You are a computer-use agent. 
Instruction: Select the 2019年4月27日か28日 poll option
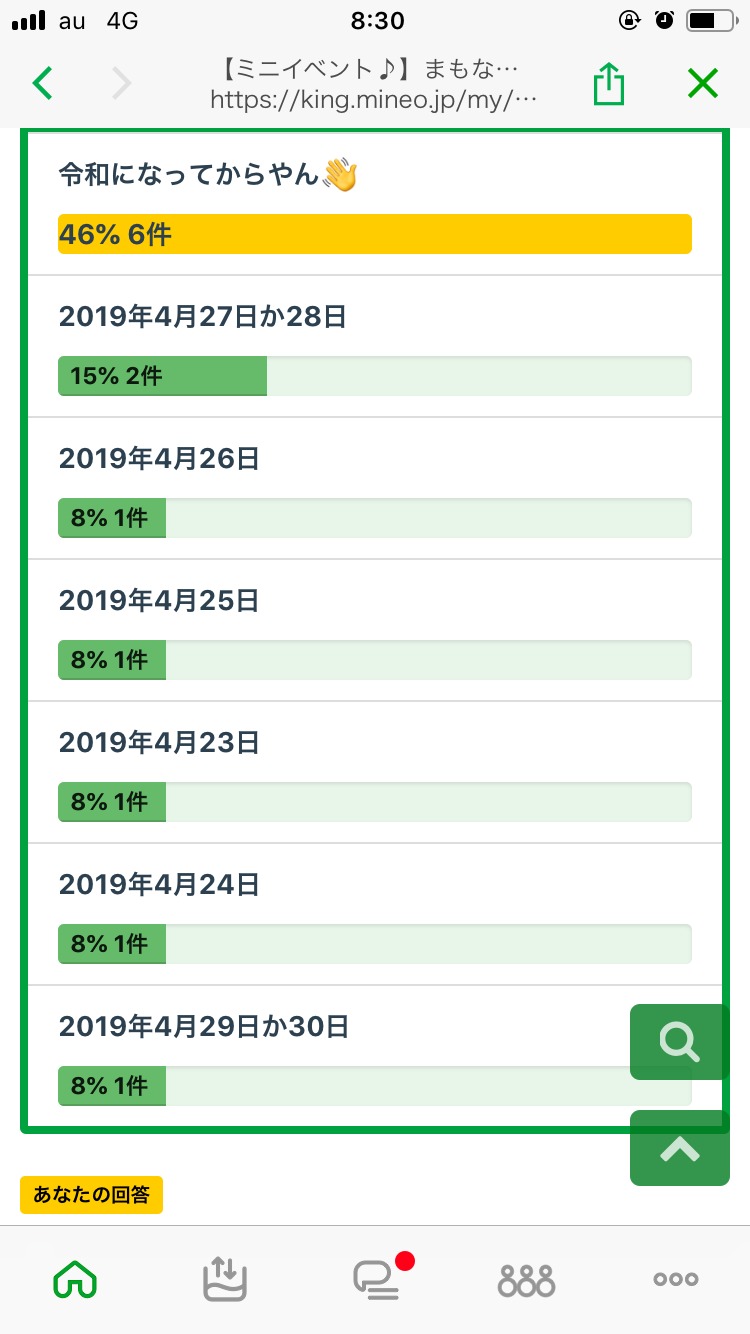[203, 317]
